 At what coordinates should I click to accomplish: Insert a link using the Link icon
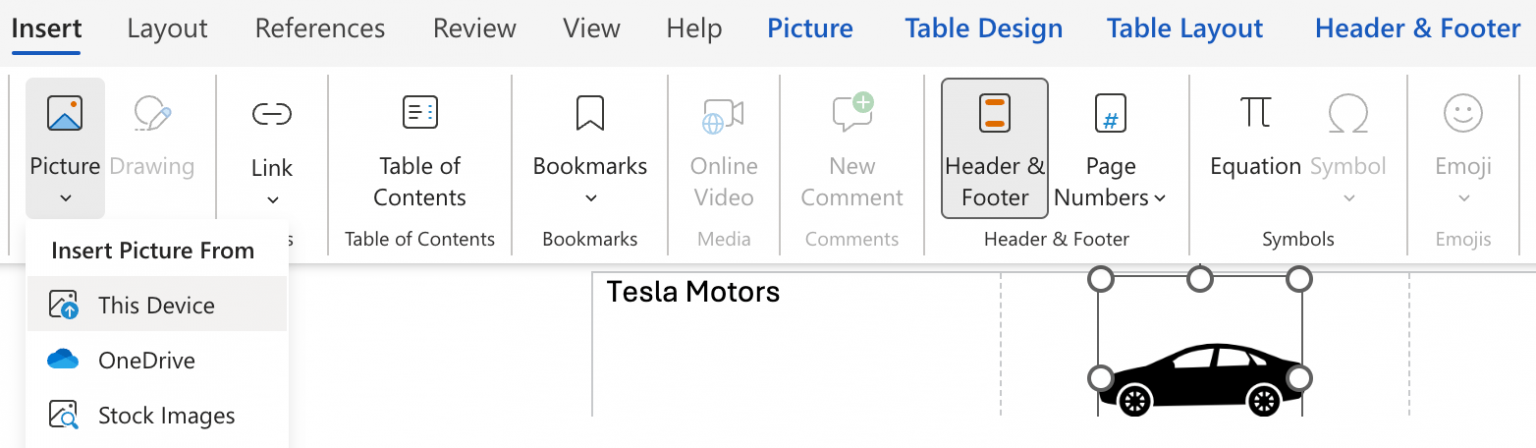(x=271, y=115)
